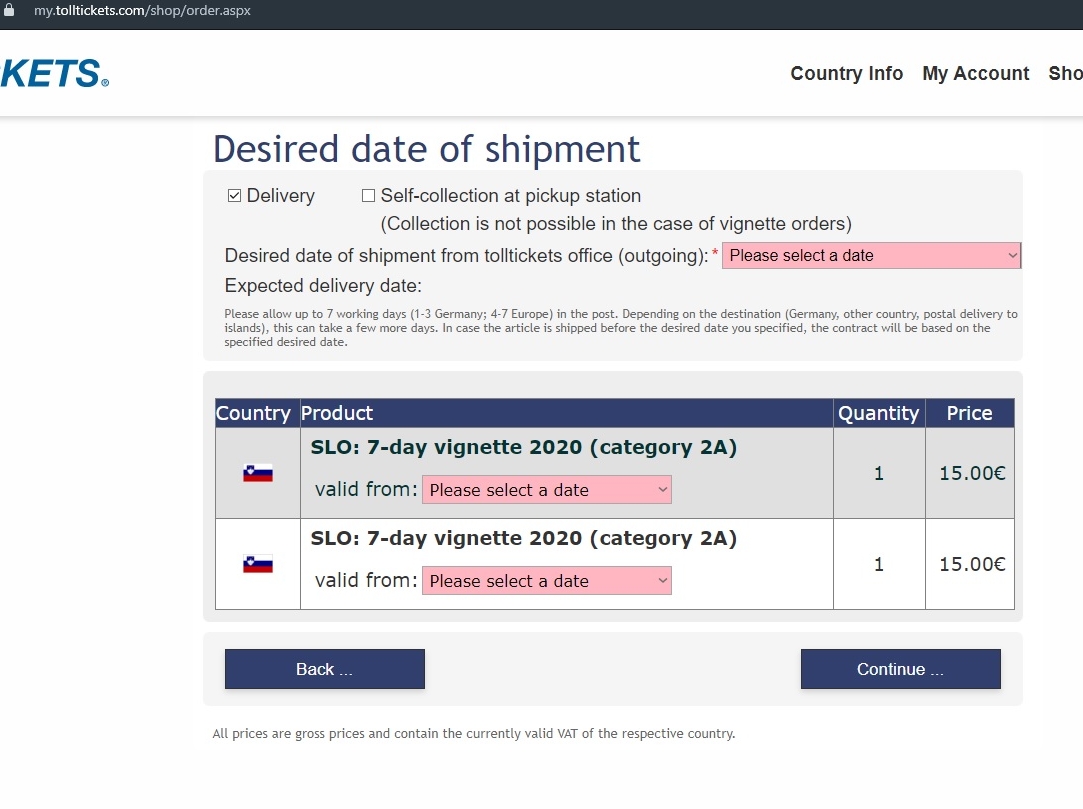Click the Quantity column header
The width and height of the screenshot is (1083, 809).
[x=878, y=414]
